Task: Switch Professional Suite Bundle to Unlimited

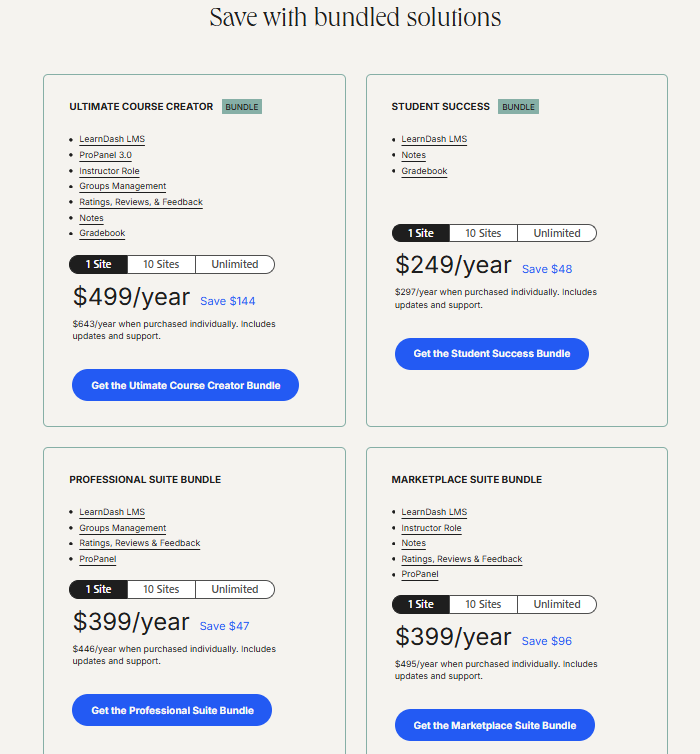Action: click(234, 589)
